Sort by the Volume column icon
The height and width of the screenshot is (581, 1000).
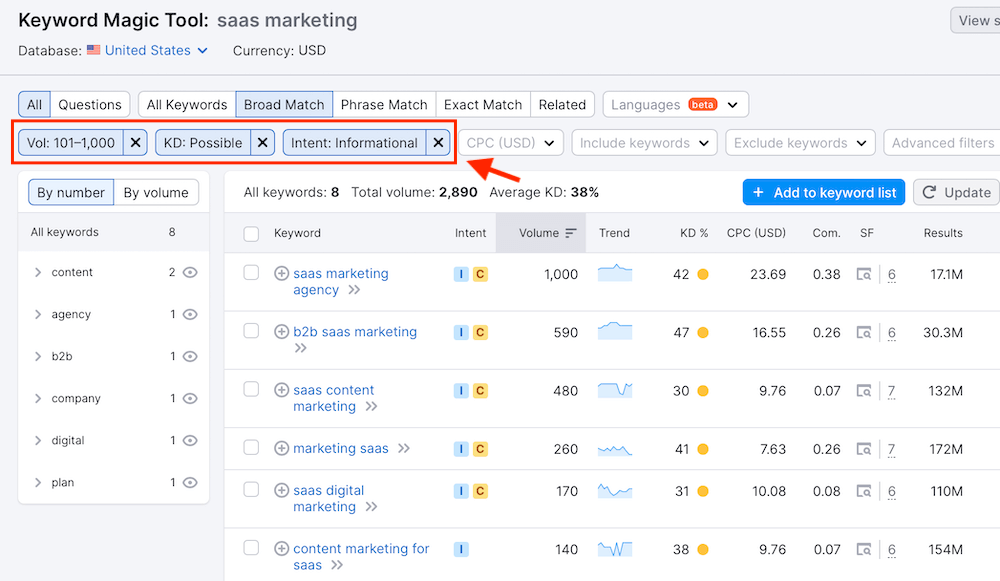(571, 233)
